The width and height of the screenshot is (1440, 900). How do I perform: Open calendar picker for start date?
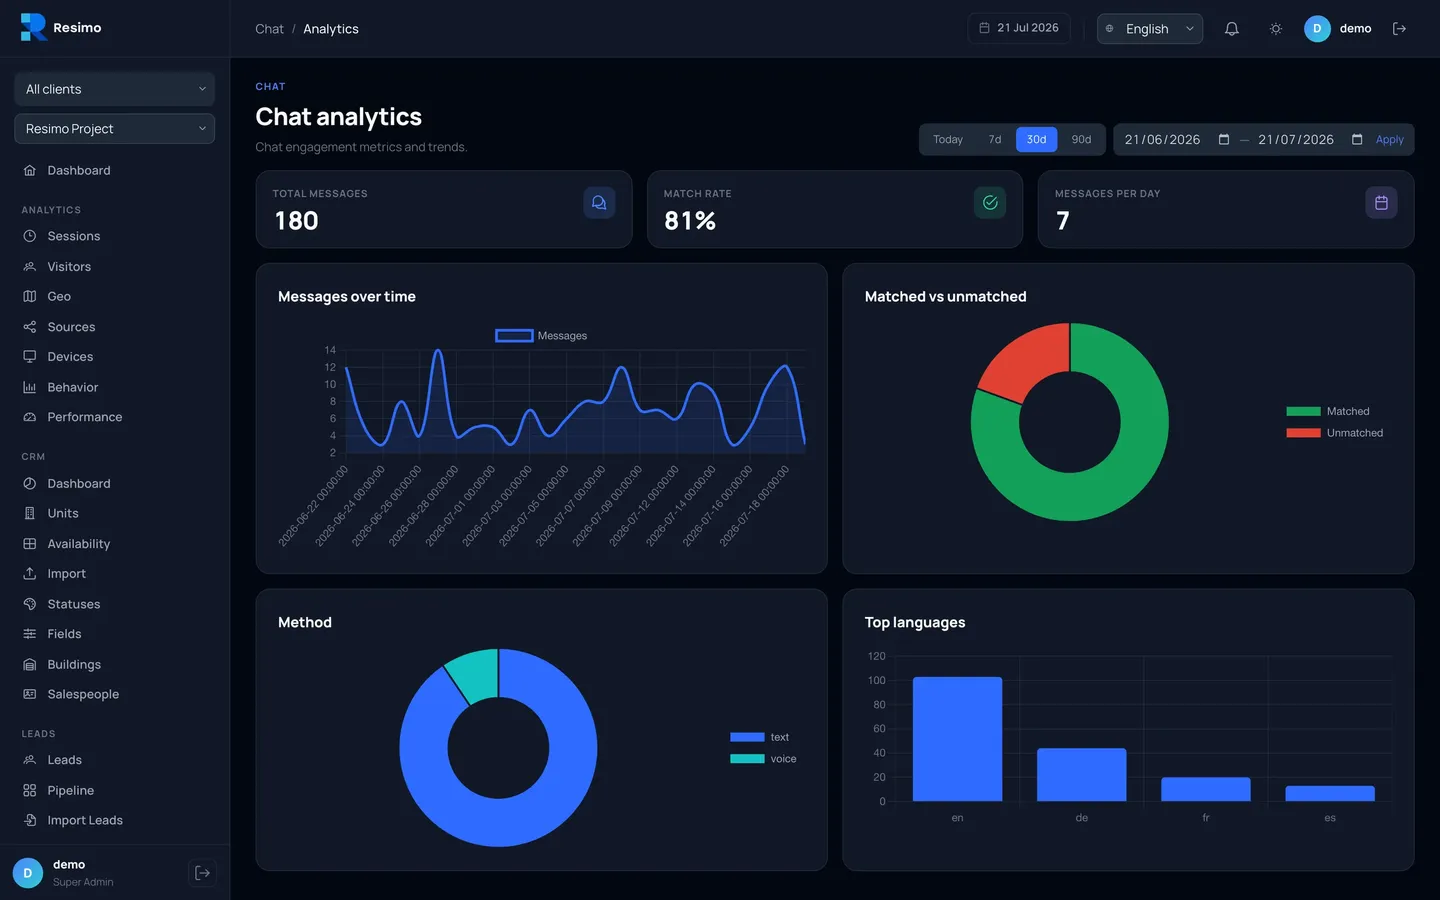pyautogui.click(x=1223, y=139)
